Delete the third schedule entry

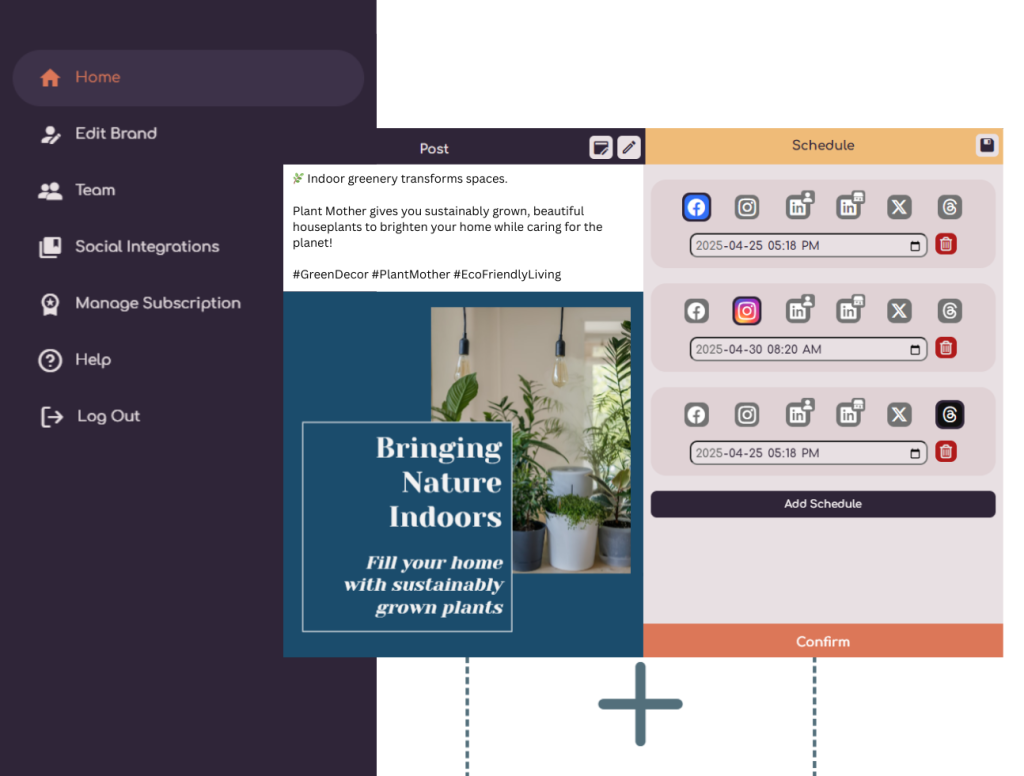coord(946,452)
